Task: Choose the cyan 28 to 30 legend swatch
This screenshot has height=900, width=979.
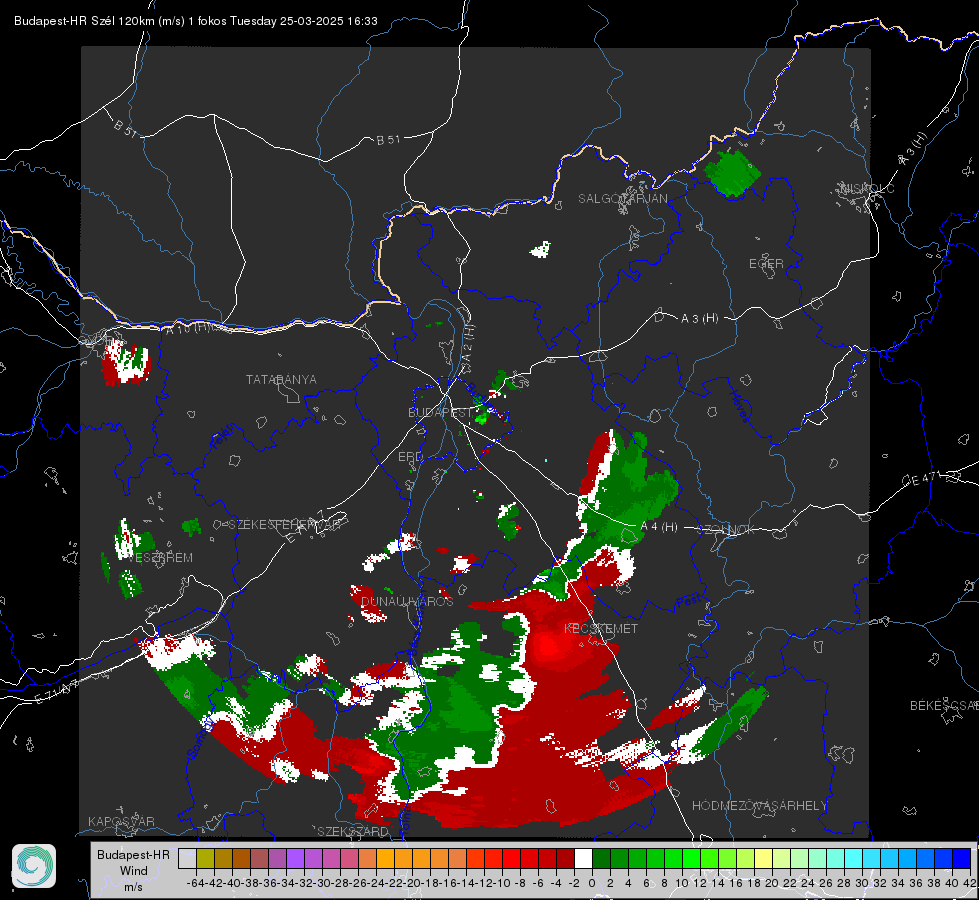Action: coord(854,859)
